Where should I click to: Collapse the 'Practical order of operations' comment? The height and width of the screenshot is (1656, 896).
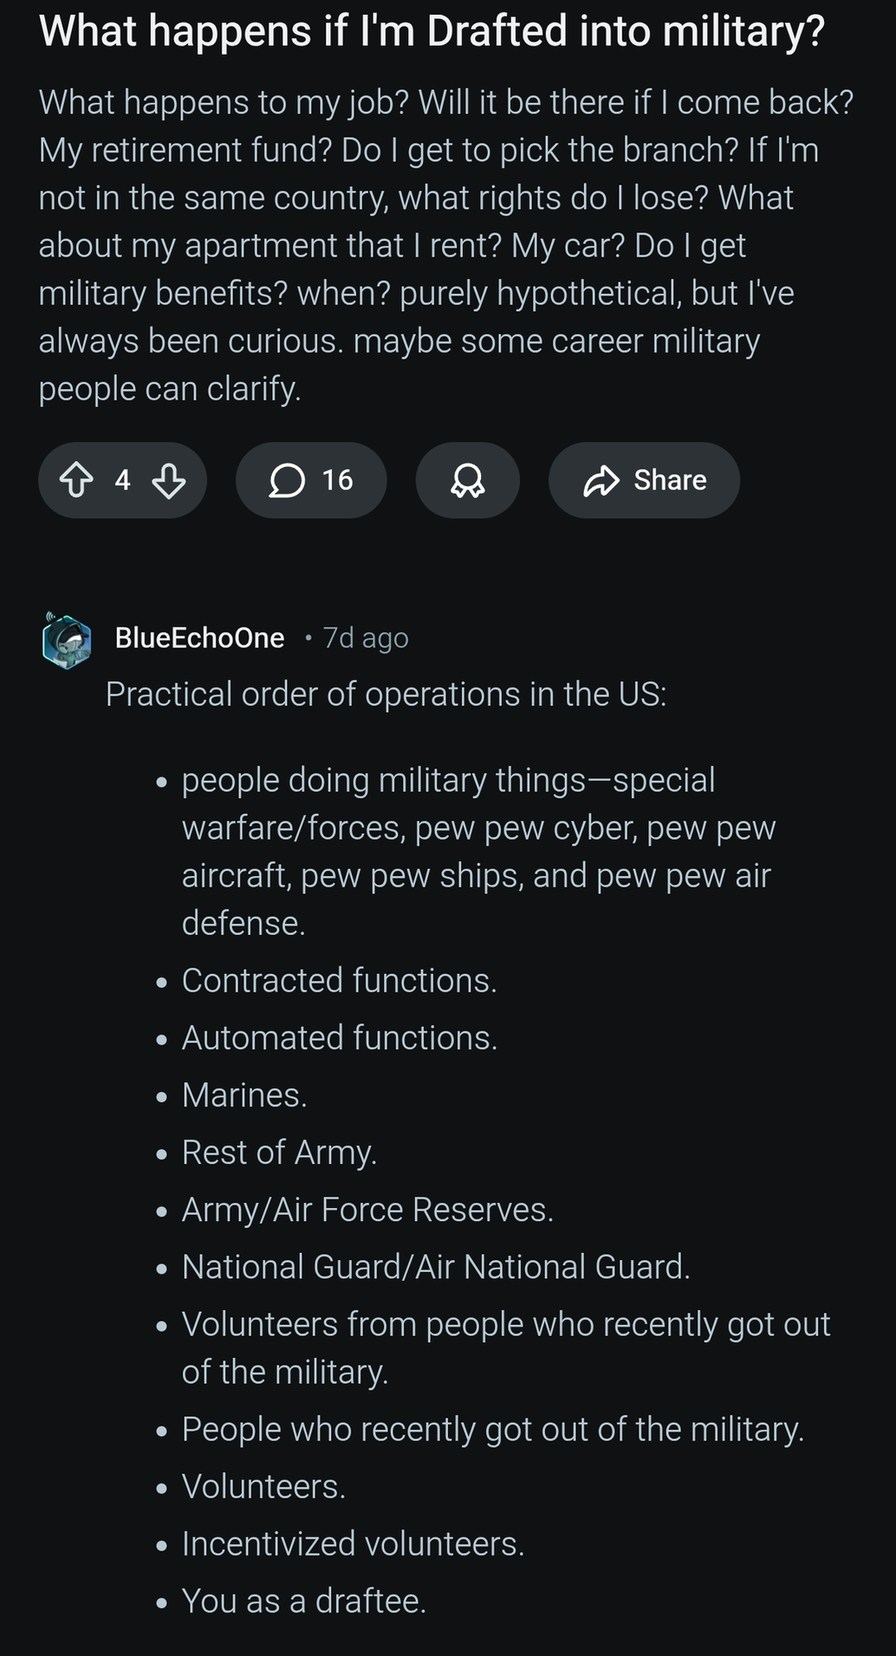387,693
